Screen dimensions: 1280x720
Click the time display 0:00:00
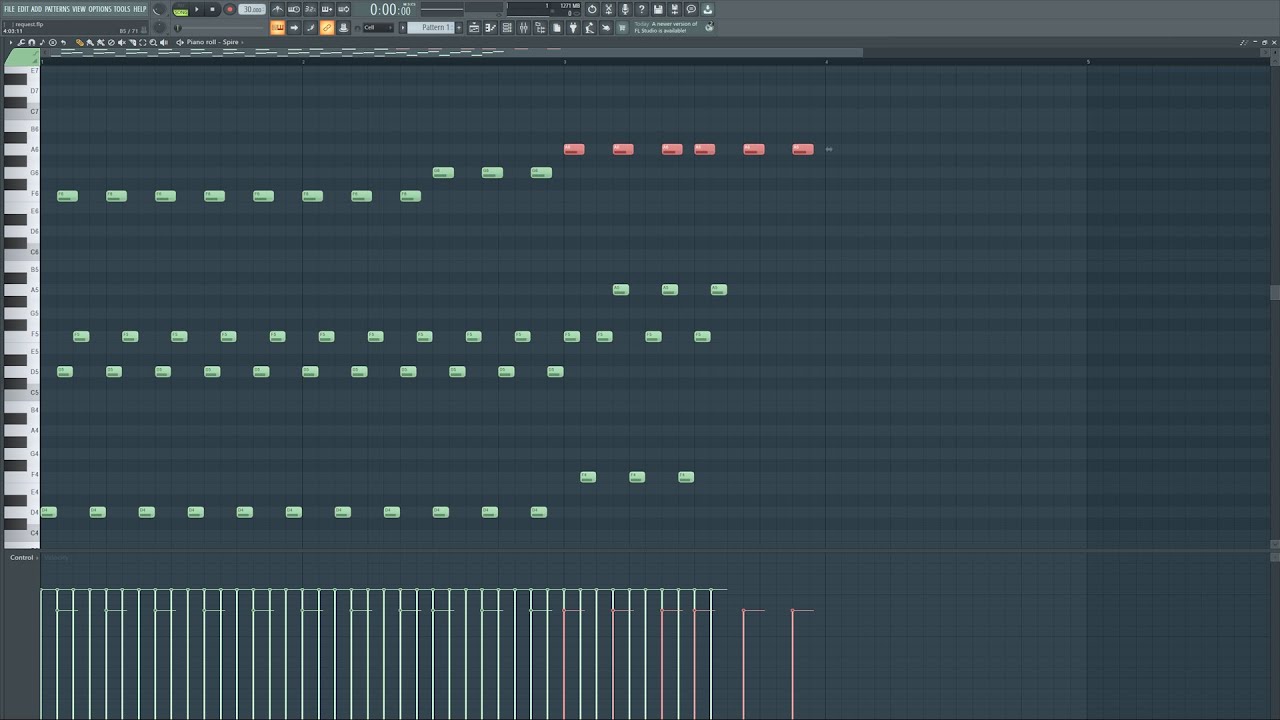390,10
